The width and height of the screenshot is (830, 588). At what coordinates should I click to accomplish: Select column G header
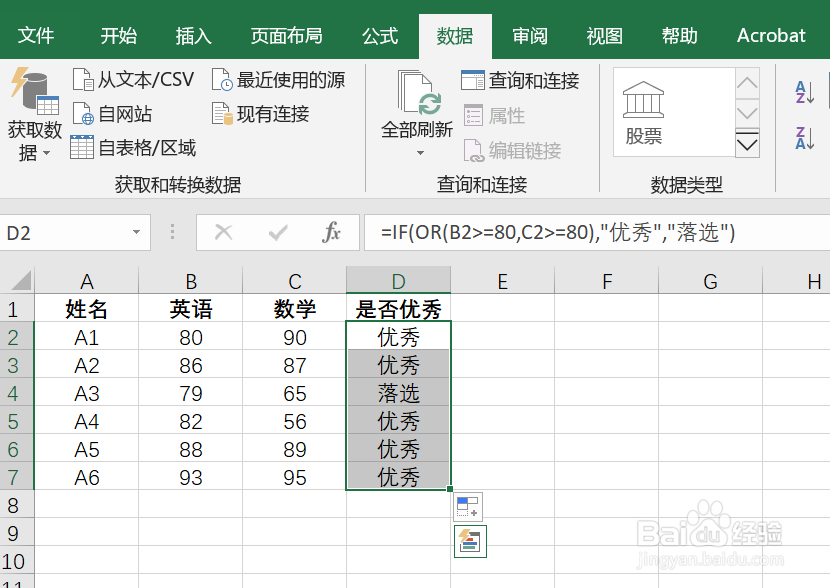click(710, 281)
